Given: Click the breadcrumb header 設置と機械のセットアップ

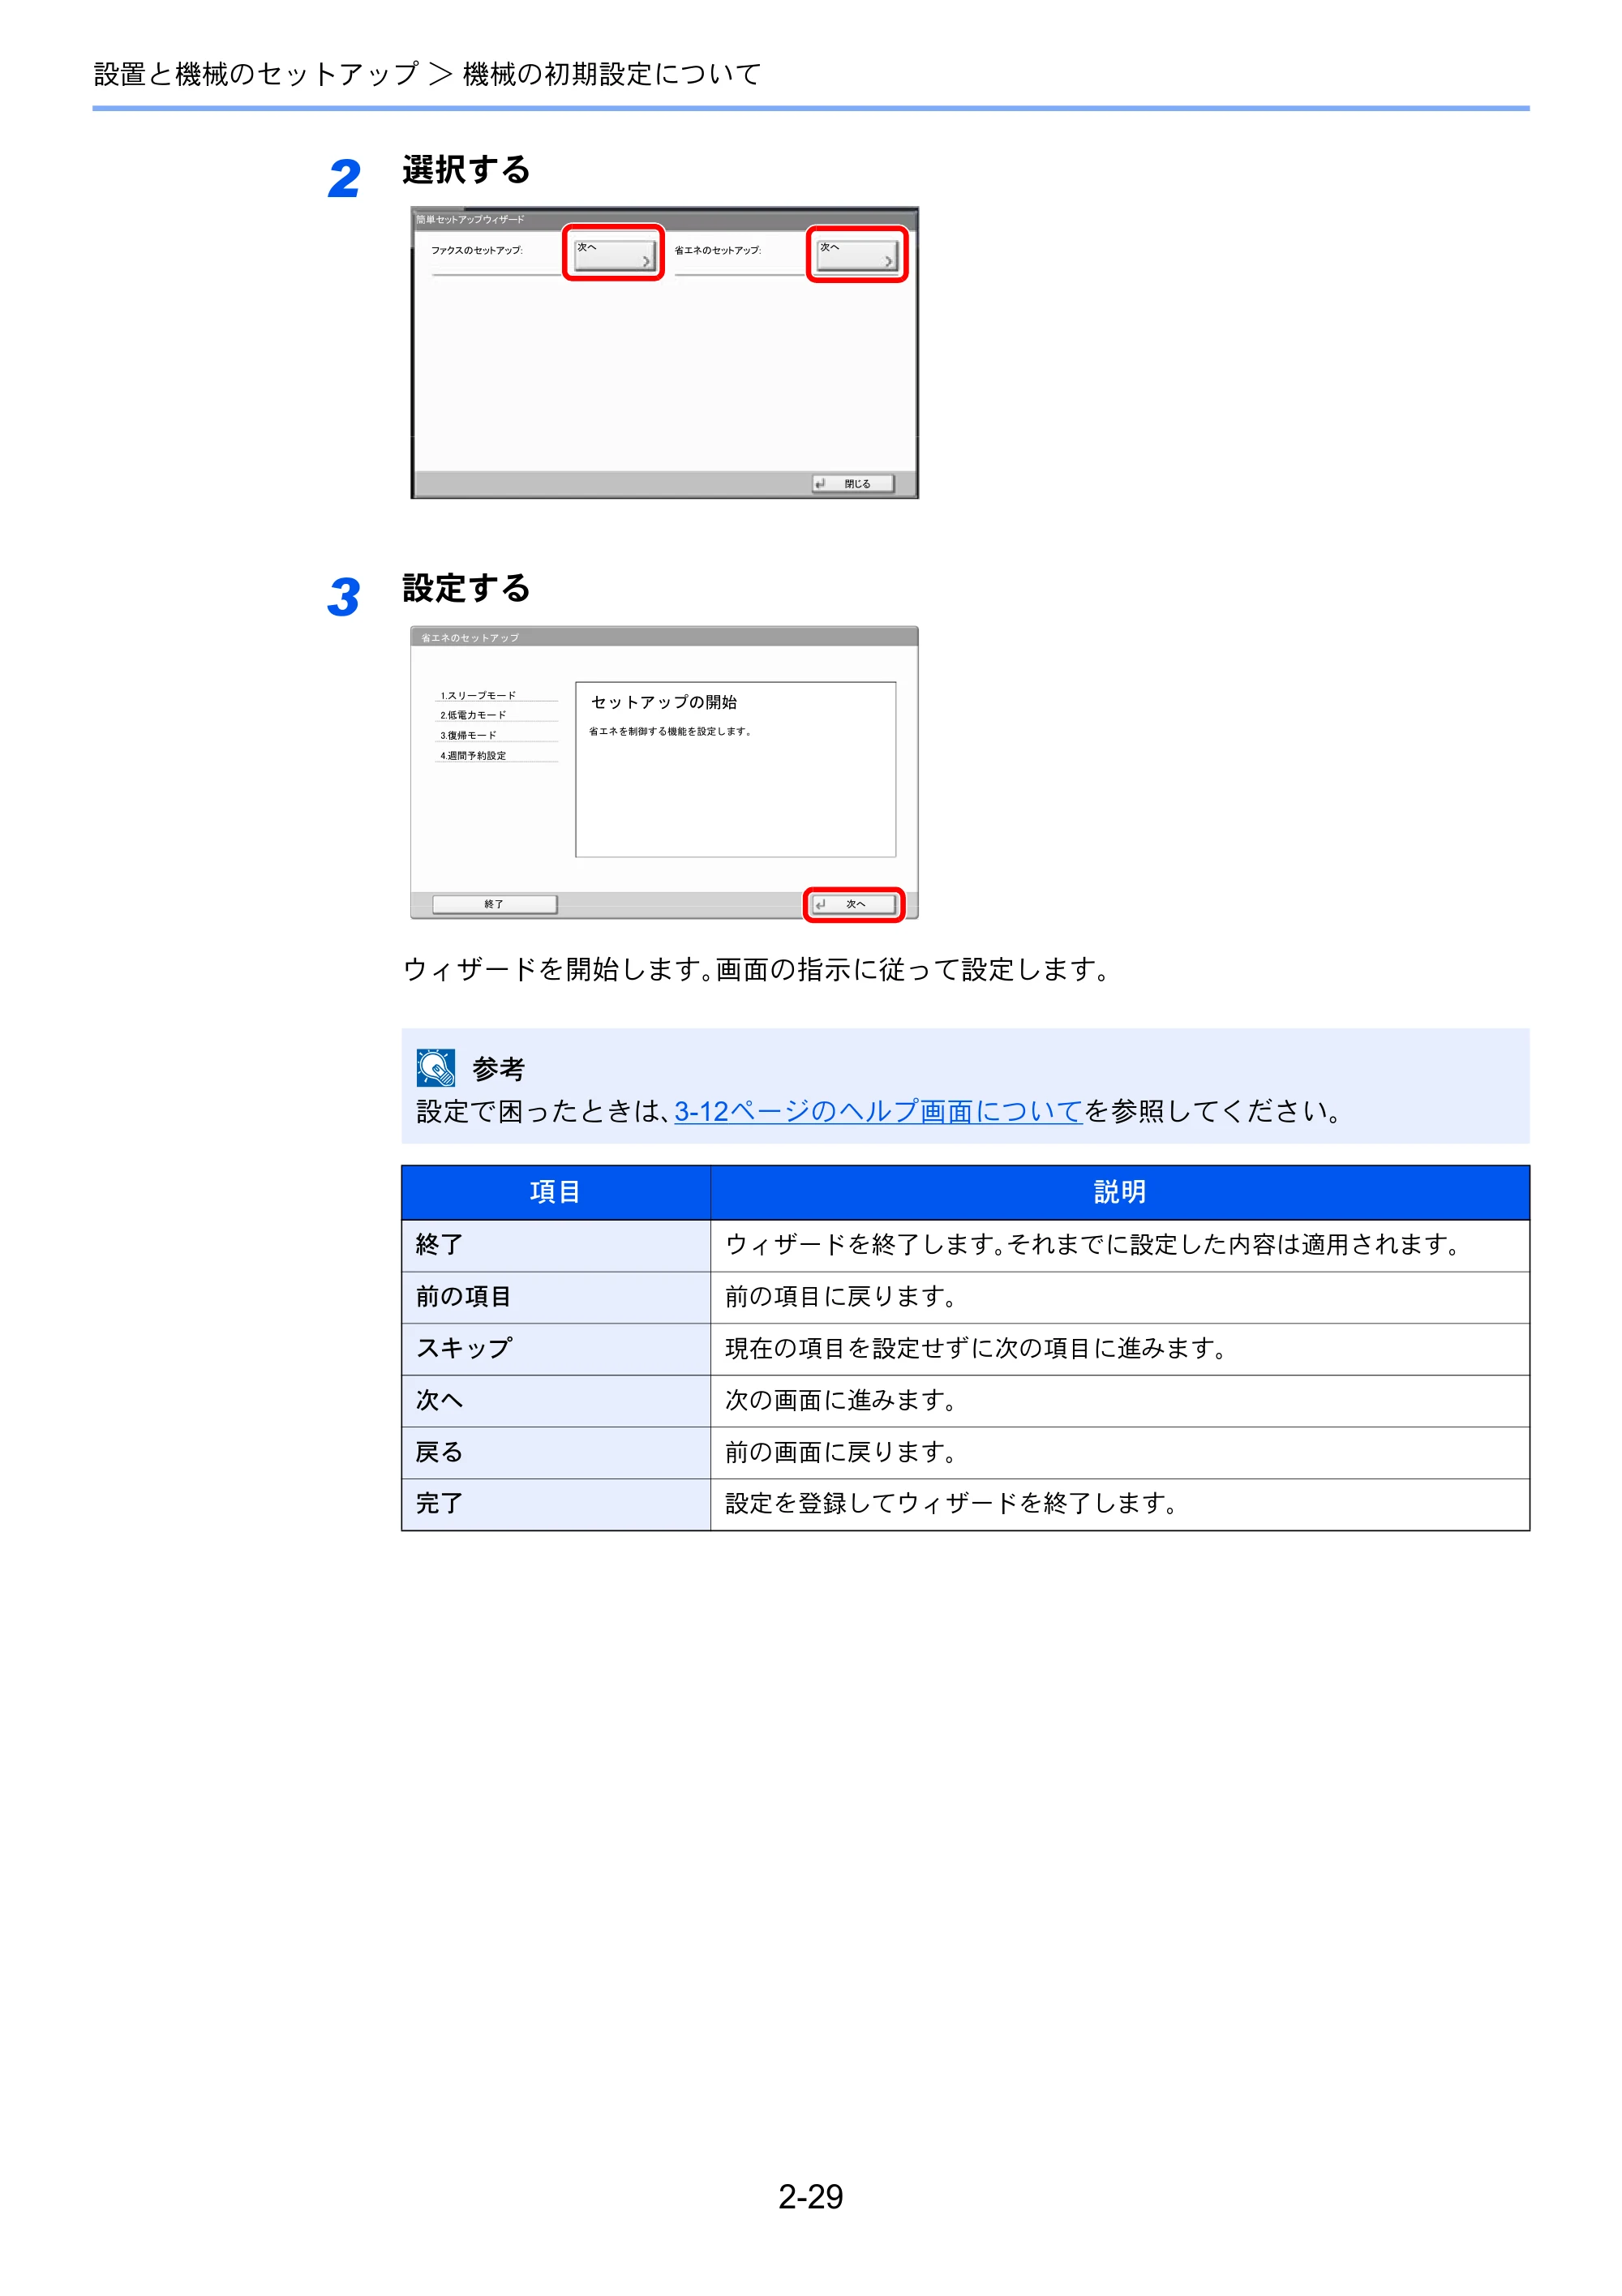Looking at the screenshot, I should [256, 74].
